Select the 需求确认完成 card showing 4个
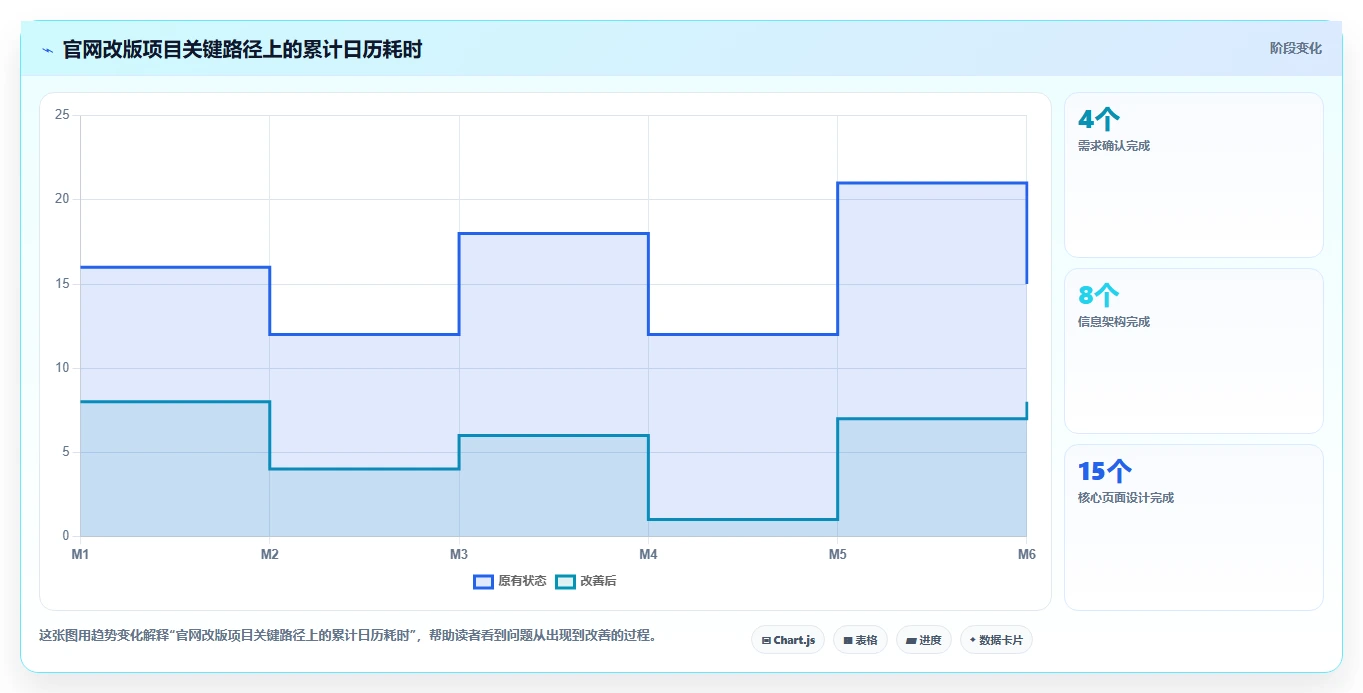The width and height of the screenshot is (1363, 693). click(1194, 175)
